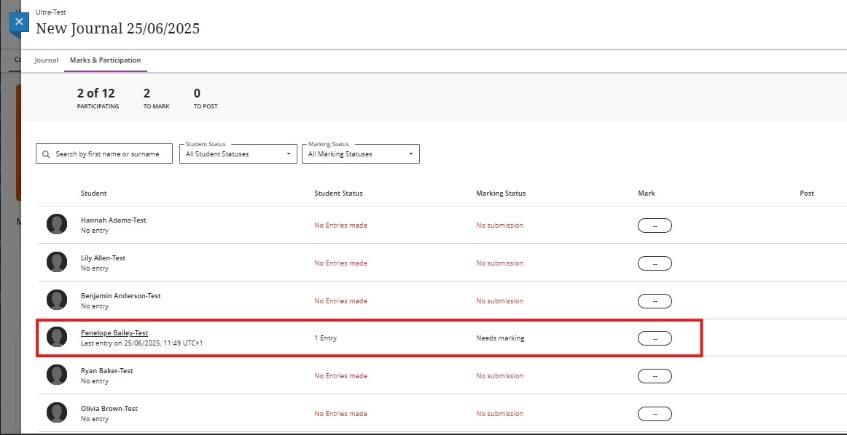847x435 pixels.
Task: Click Olivia Brown-Test avatar icon
Action: pos(57,413)
